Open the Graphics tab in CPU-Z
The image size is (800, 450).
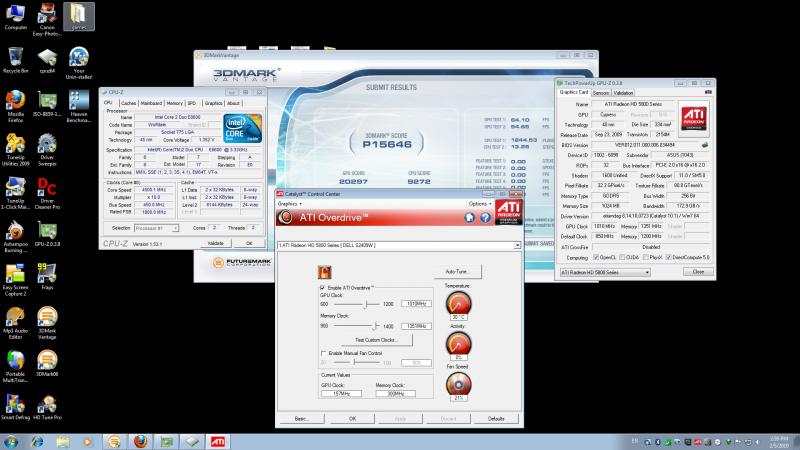[x=213, y=103]
